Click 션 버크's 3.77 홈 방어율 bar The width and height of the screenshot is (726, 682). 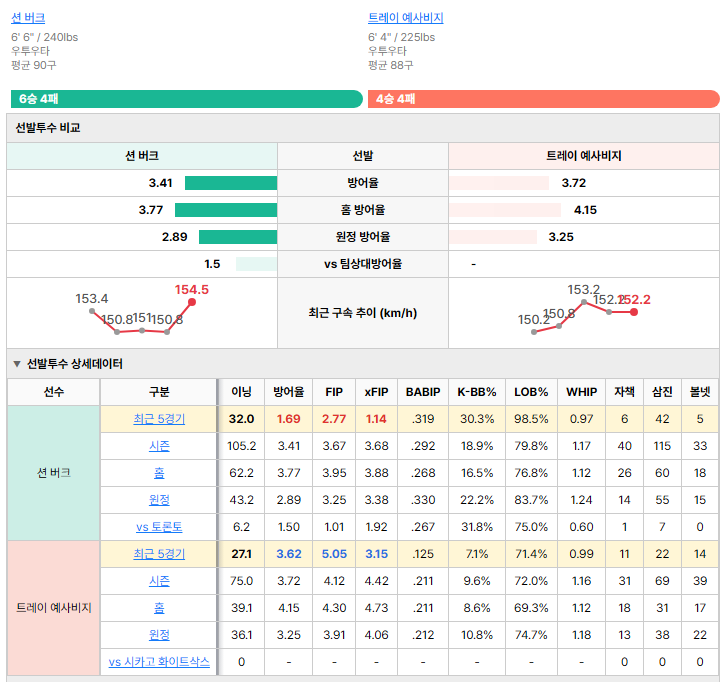pyautogui.click(x=226, y=210)
